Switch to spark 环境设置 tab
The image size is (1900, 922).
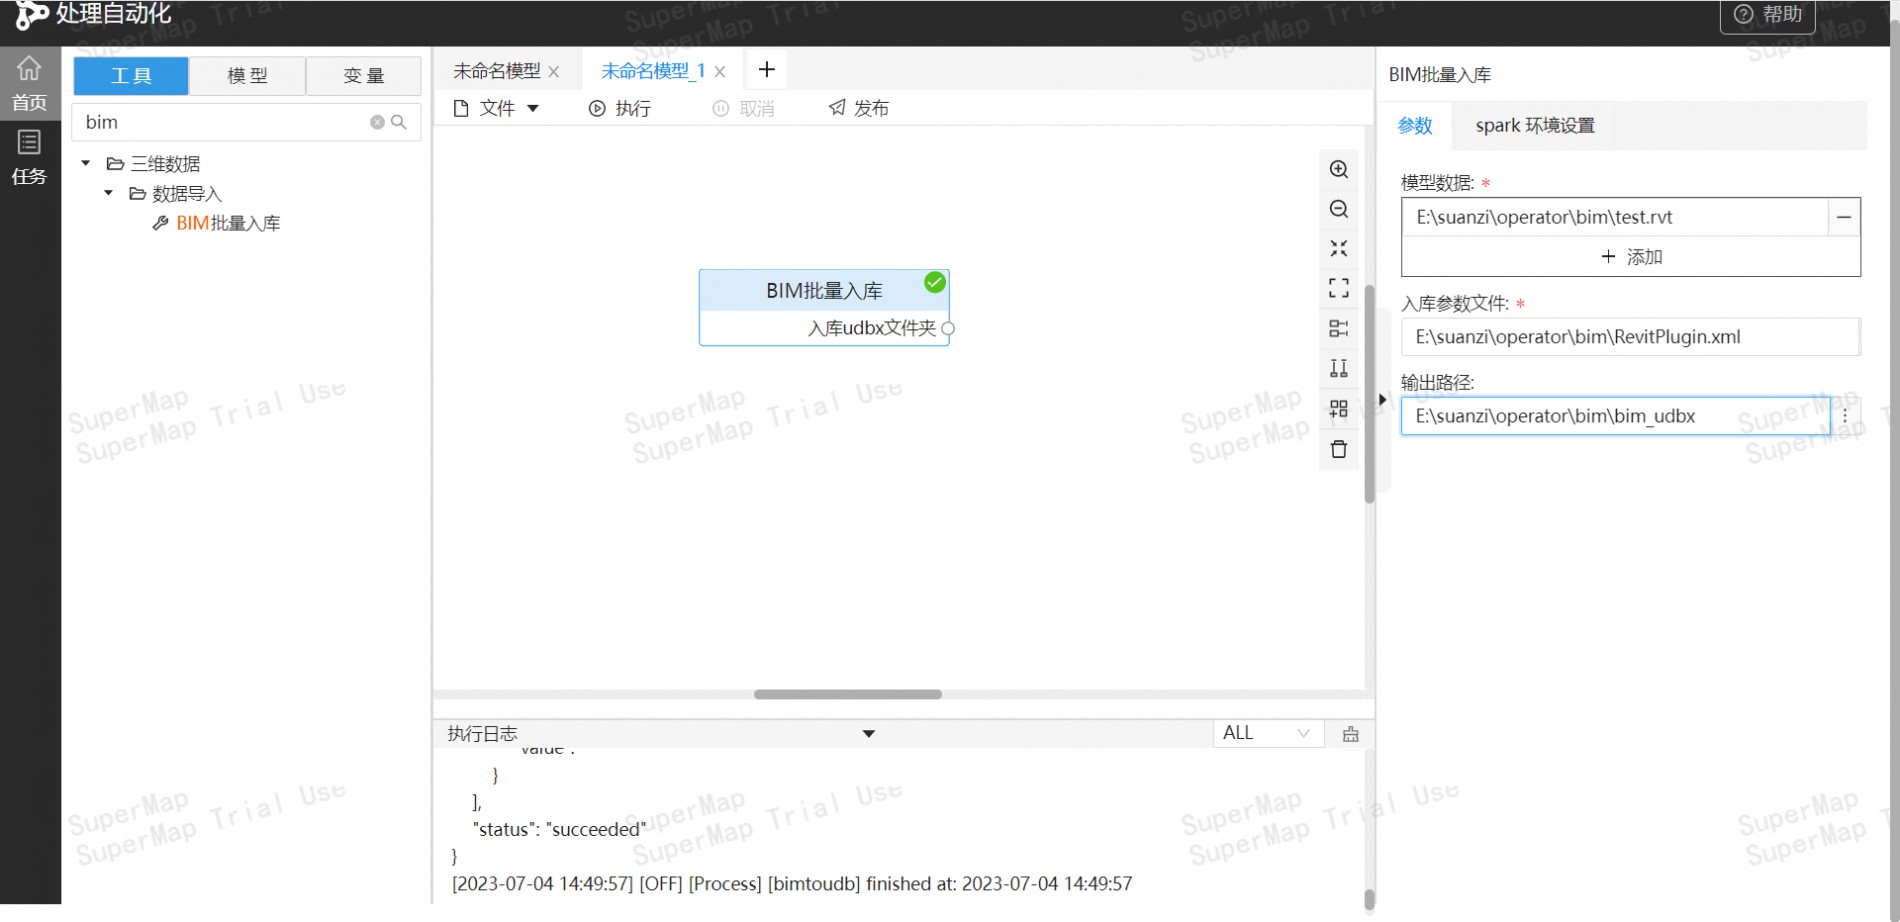pos(1534,126)
